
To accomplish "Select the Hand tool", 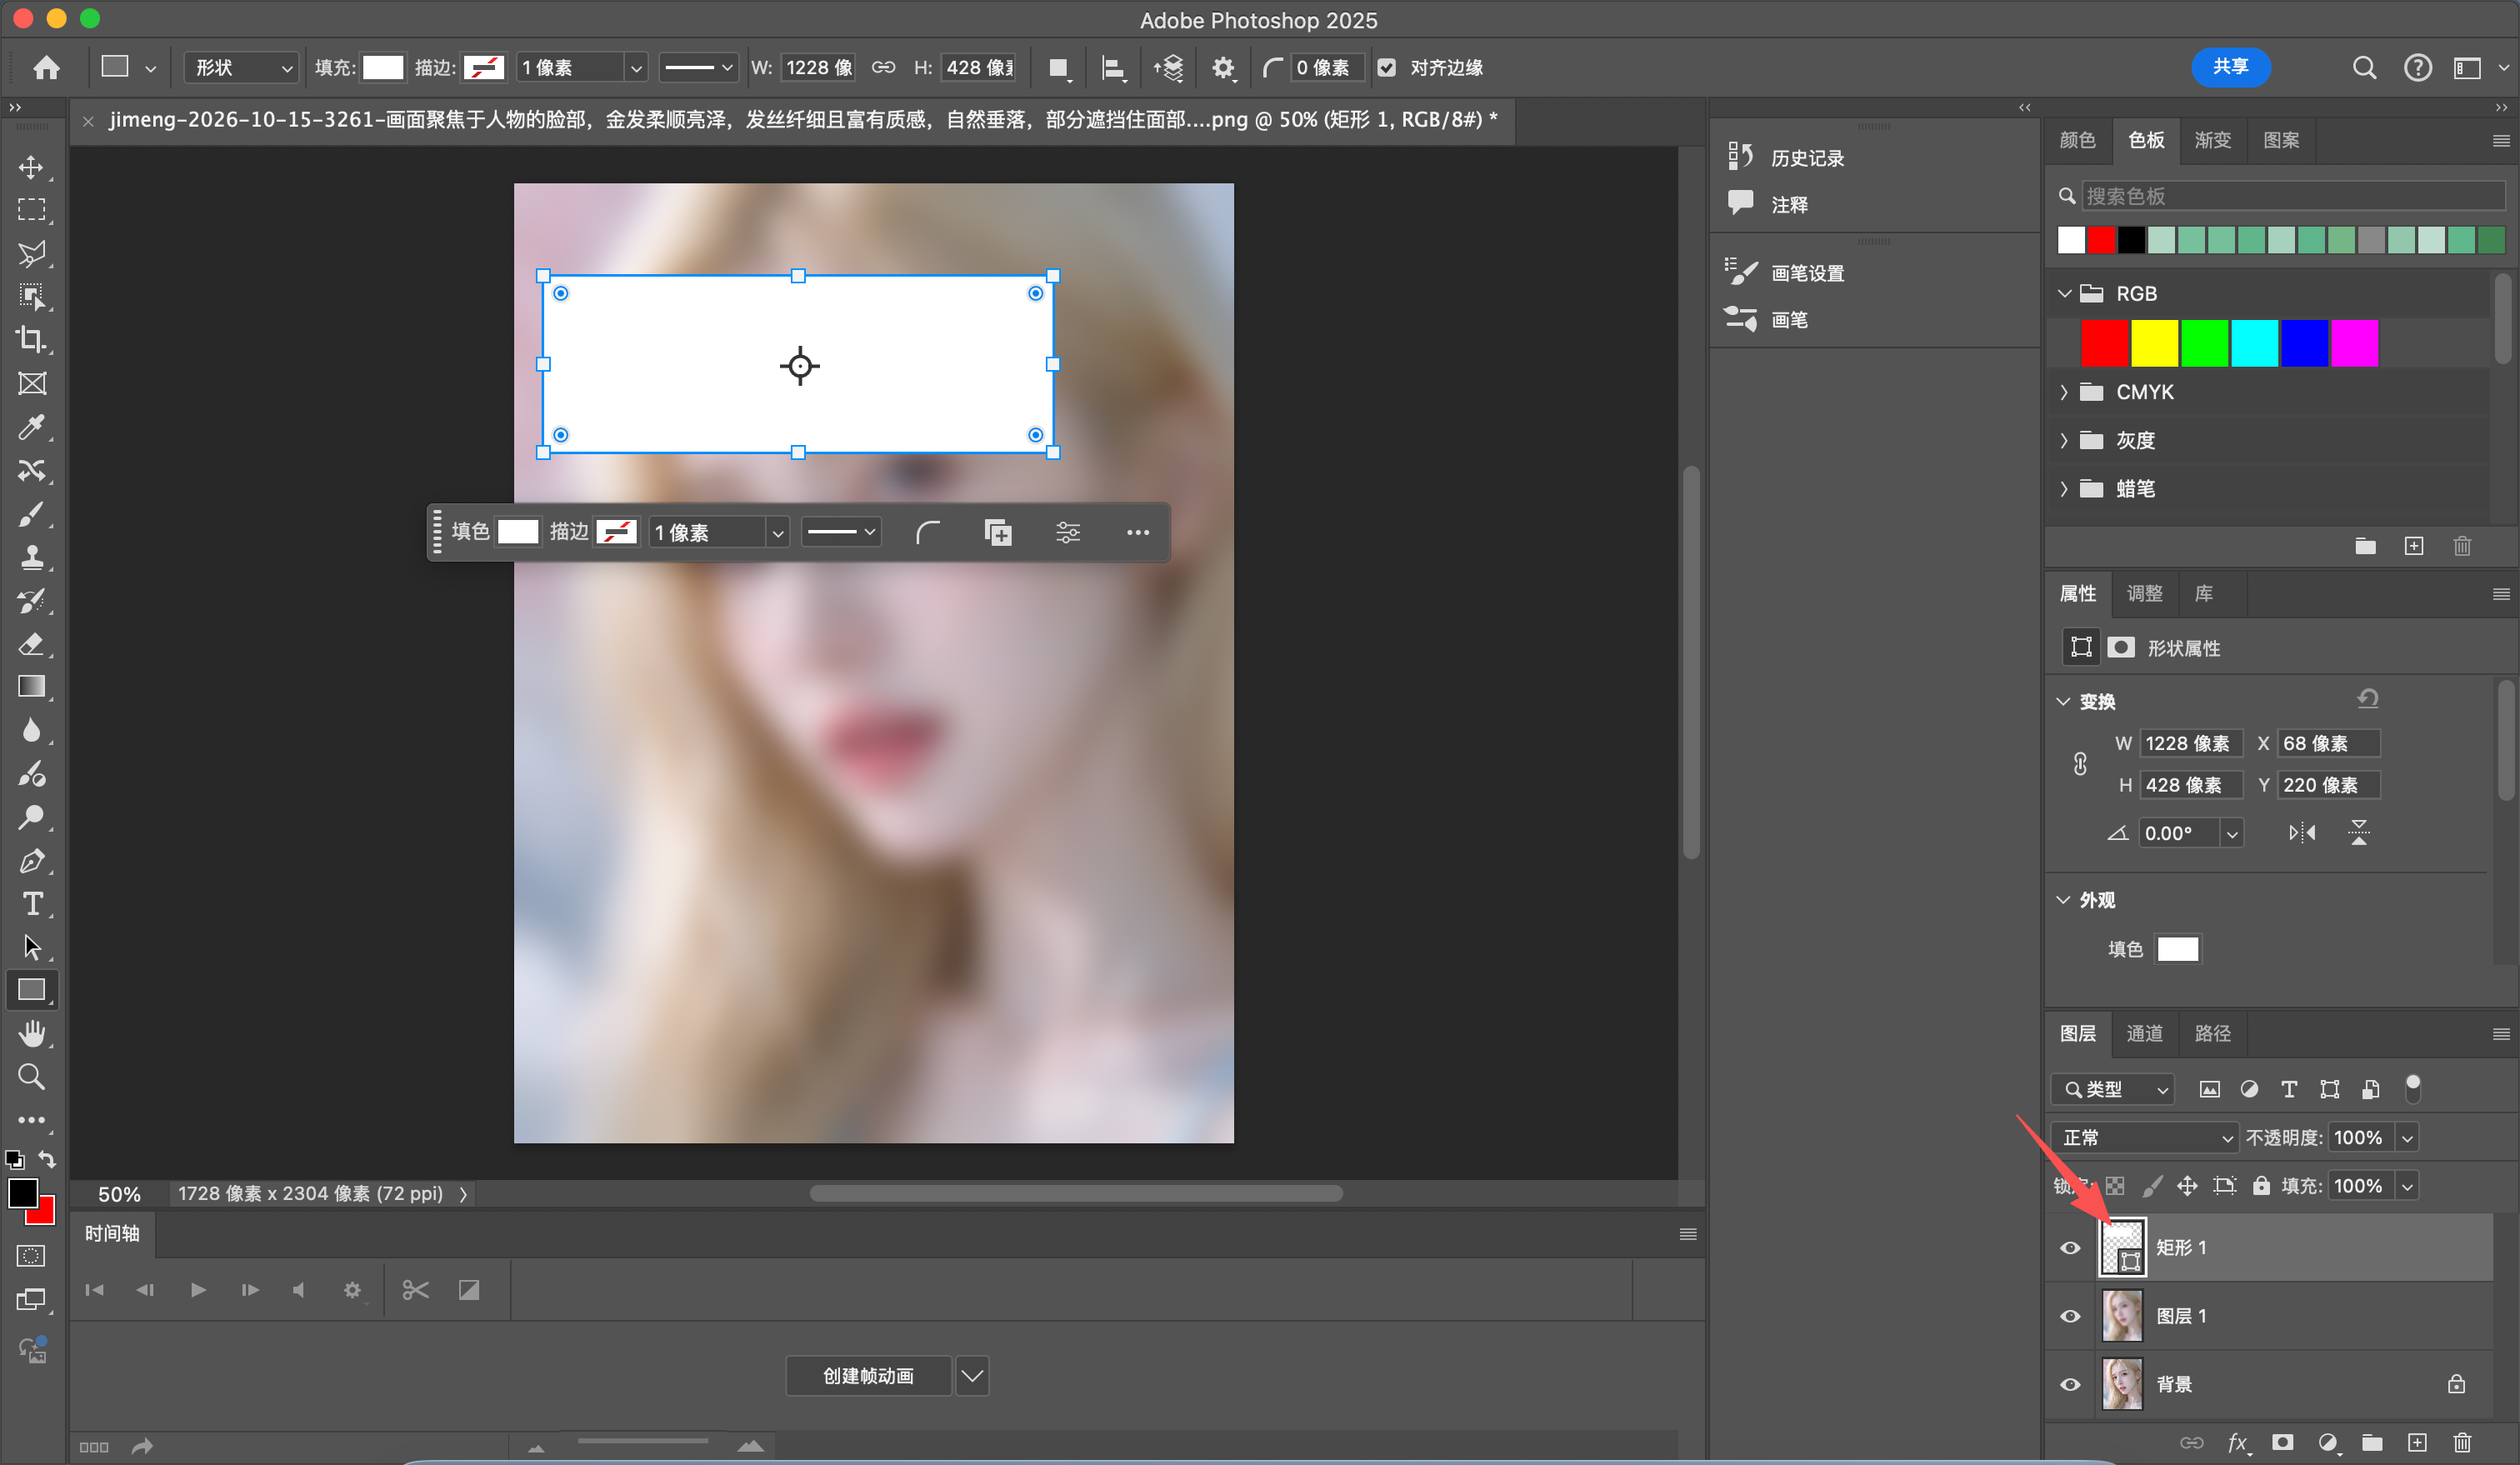I will 32,1033.
